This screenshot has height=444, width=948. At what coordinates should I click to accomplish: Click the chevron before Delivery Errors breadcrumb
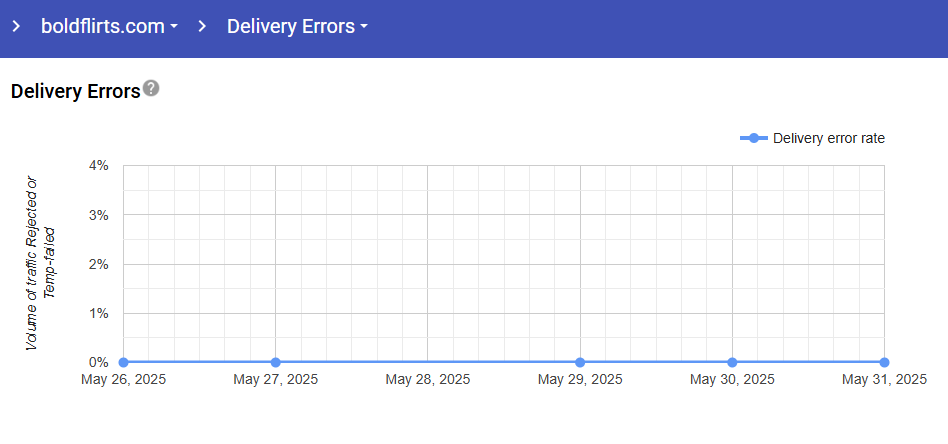(x=202, y=27)
